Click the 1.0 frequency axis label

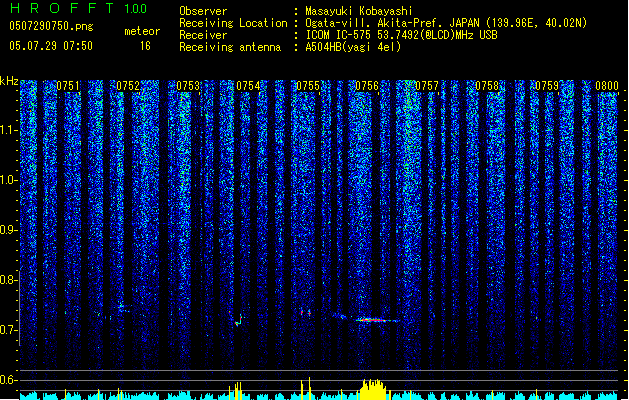pyautogui.click(x=9, y=180)
